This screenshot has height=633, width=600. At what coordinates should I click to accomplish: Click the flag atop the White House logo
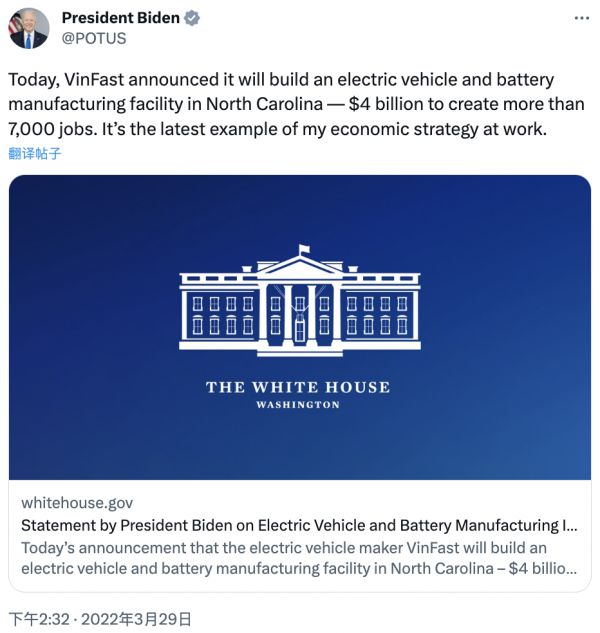point(304,249)
